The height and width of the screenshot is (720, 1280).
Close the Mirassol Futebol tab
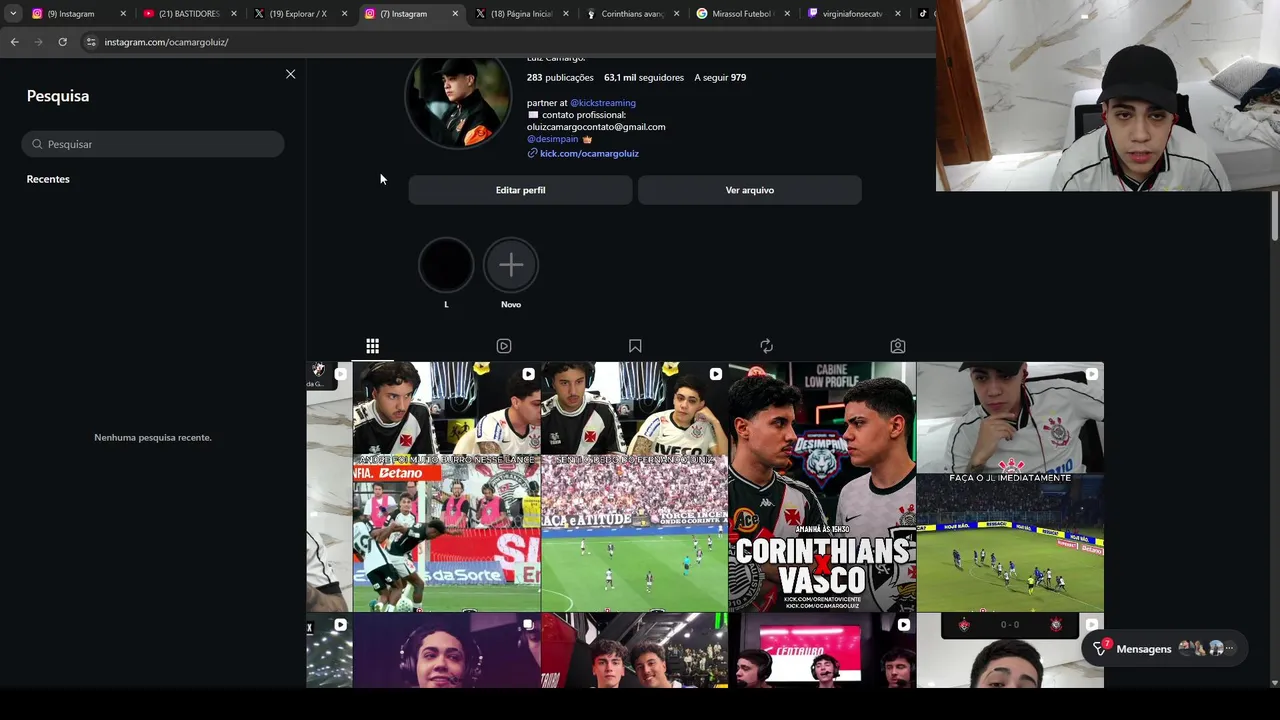788,14
